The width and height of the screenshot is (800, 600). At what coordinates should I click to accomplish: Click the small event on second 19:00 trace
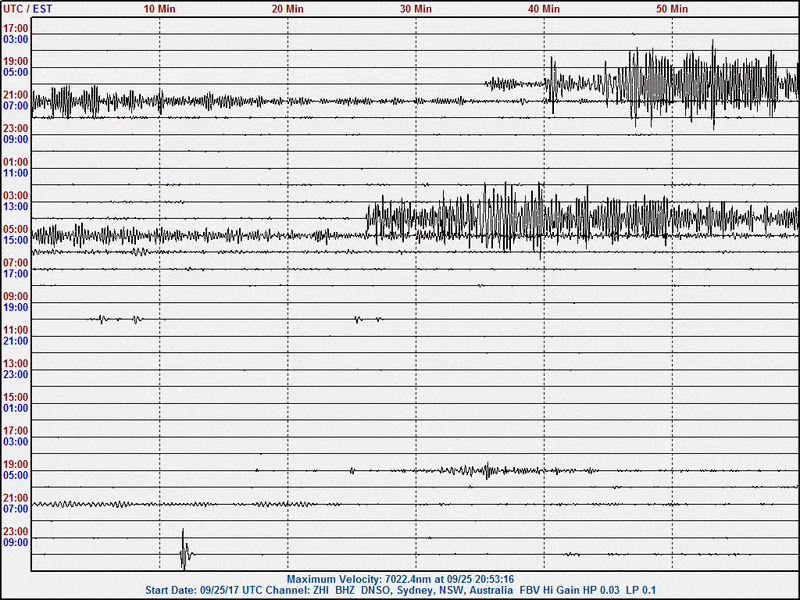coord(487,470)
